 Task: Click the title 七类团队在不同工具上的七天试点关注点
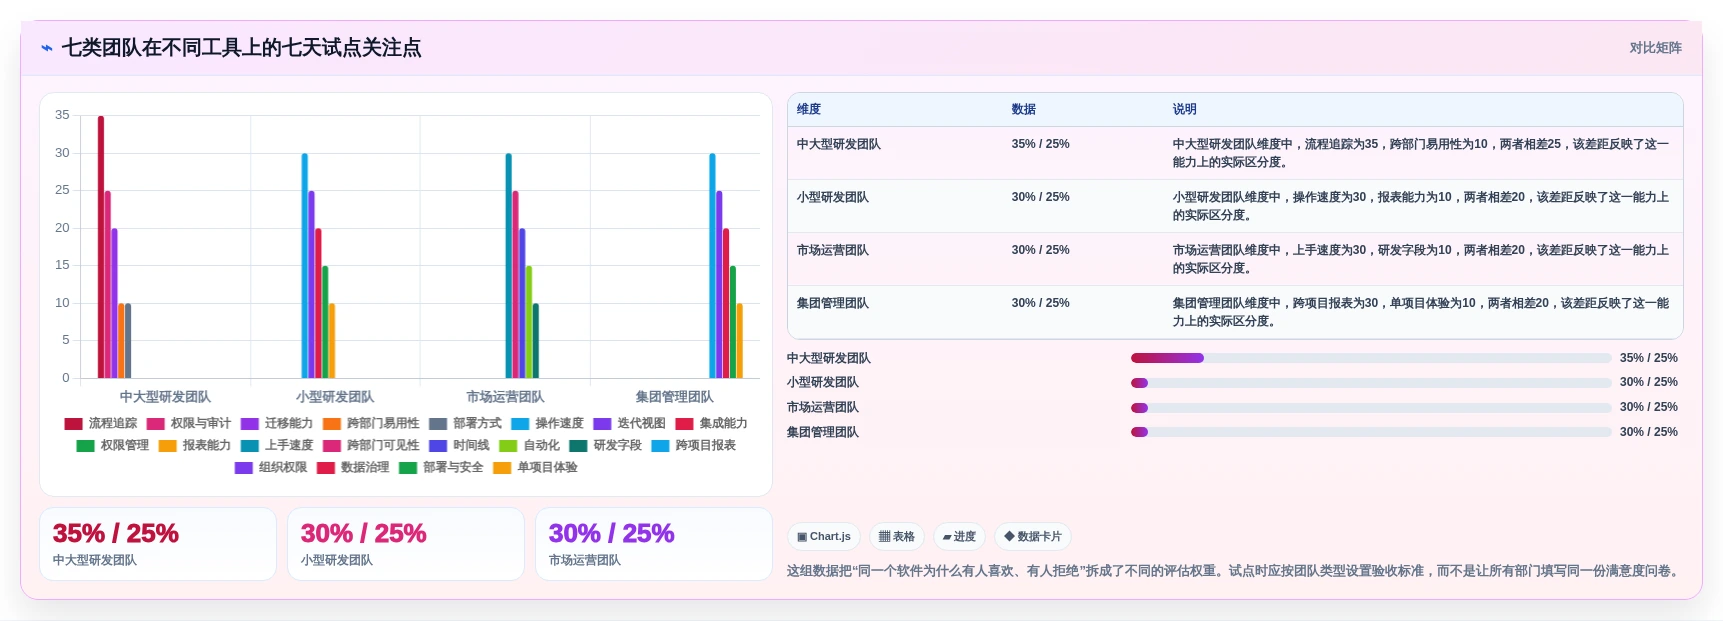point(241,48)
